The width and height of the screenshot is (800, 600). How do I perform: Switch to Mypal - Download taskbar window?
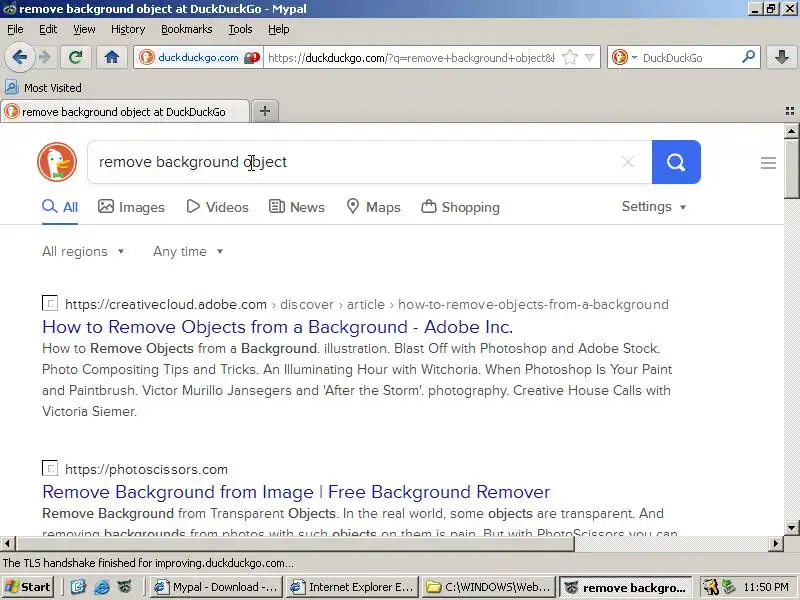(x=217, y=587)
